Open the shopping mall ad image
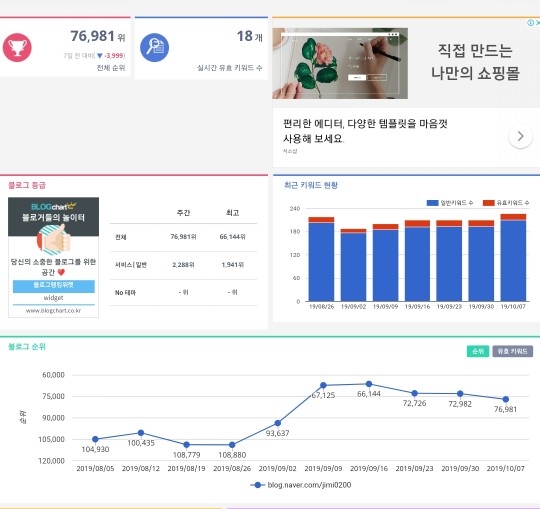The height and width of the screenshot is (509, 540). point(340,63)
